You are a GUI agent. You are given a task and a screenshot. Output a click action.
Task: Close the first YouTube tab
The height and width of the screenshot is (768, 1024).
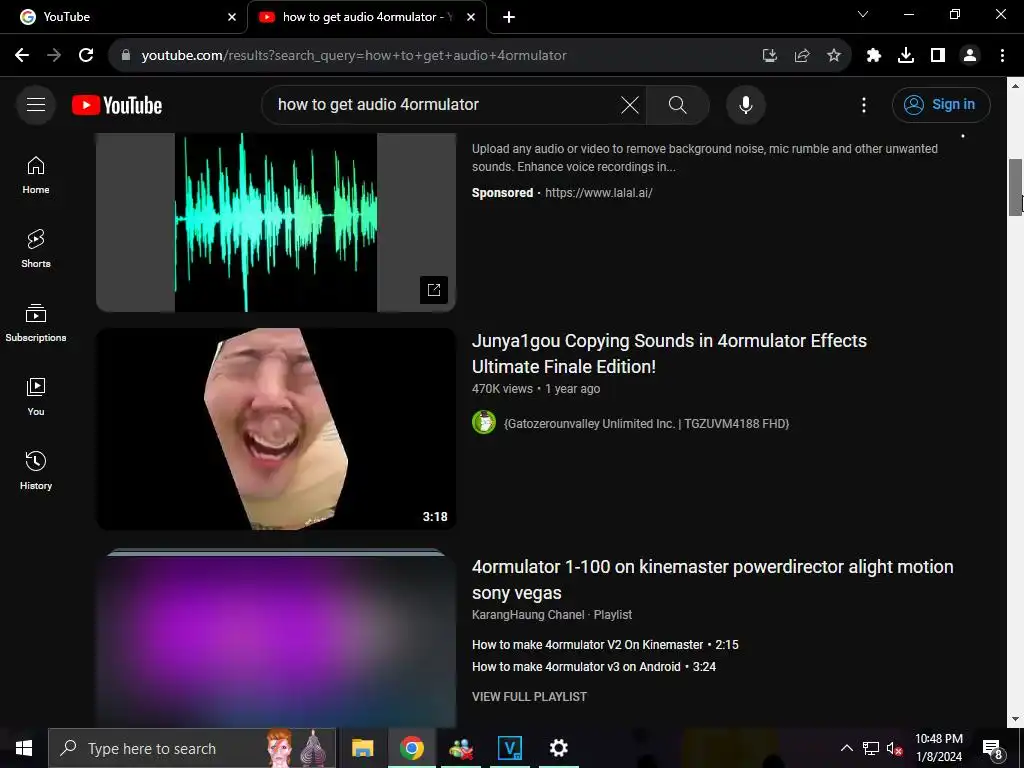pyautogui.click(x=232, y=17)
